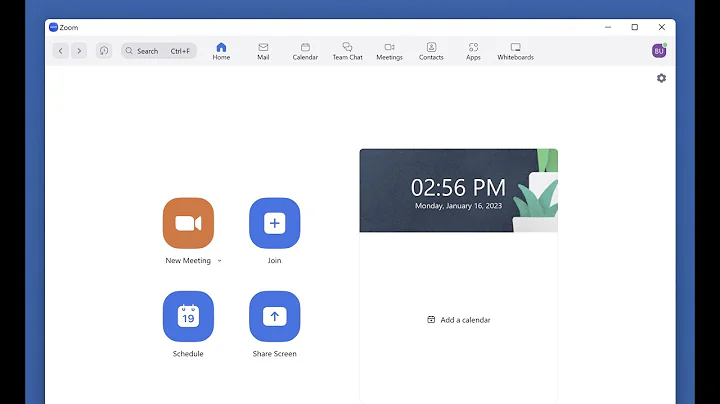Open the Apps tab

(x=473, y=51)
